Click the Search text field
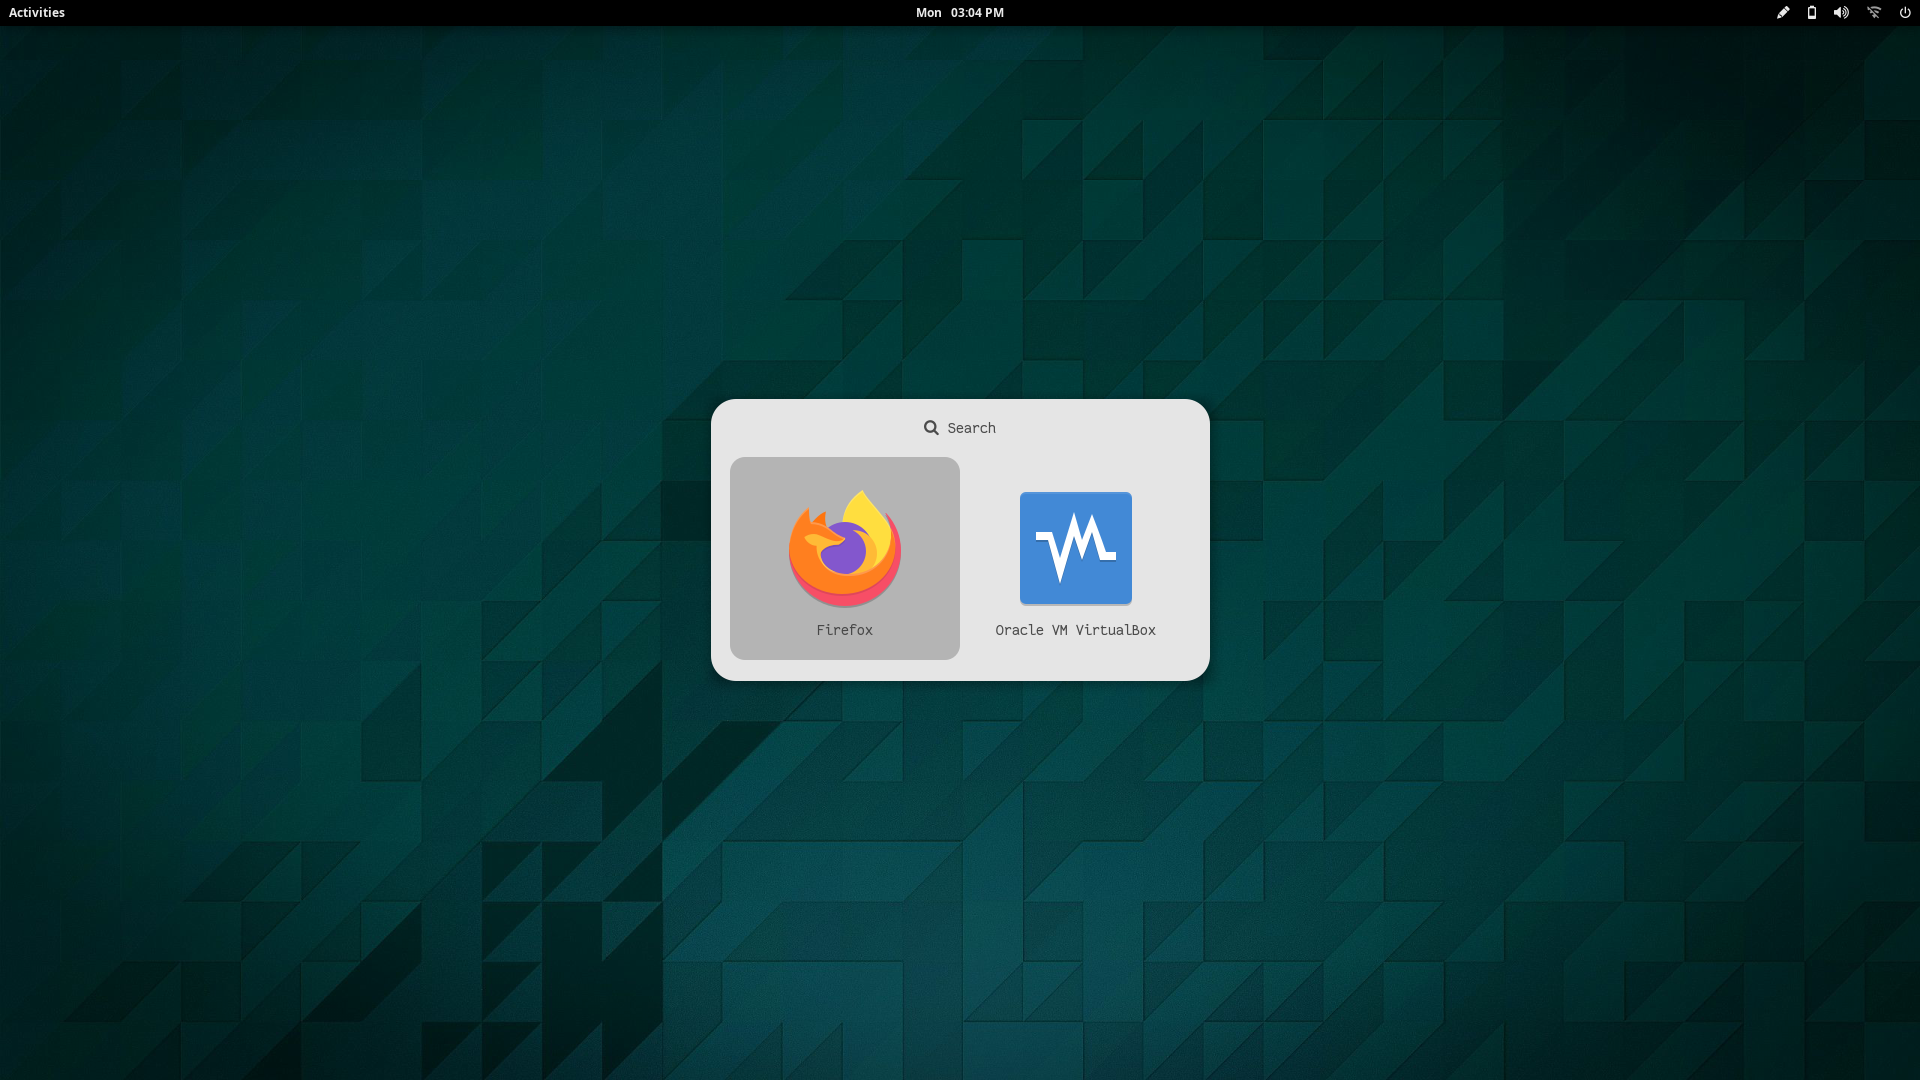Image resolution: width=1920 pixels, height=1080 pixels. [971, 428]
